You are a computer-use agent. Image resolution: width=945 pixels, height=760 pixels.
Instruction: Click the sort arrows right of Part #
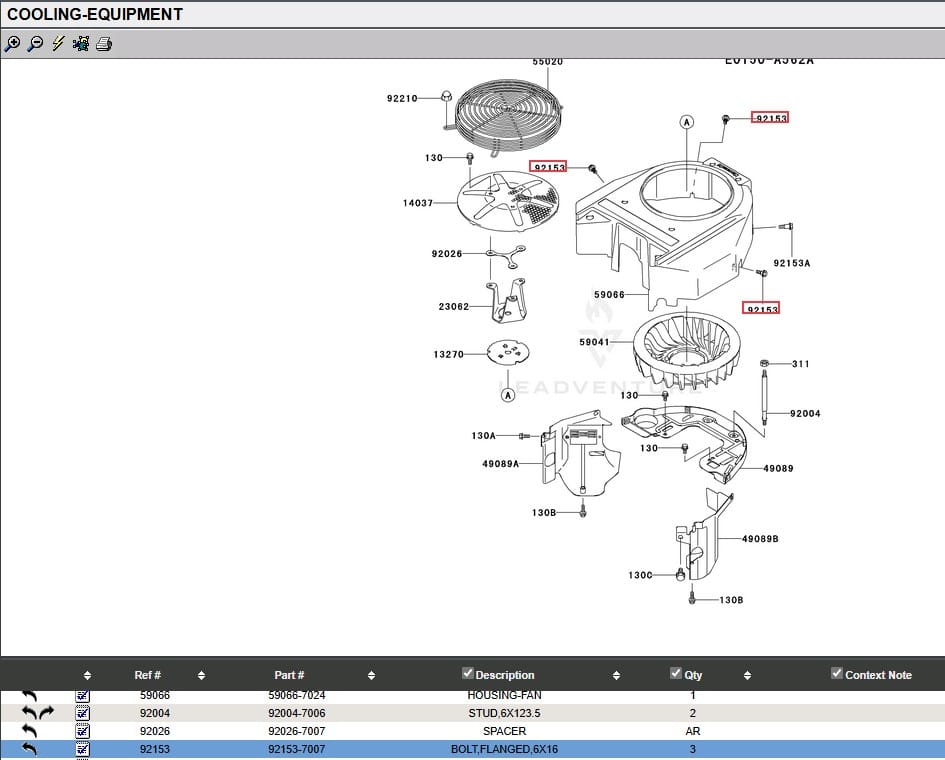click(x=371, y=676)
